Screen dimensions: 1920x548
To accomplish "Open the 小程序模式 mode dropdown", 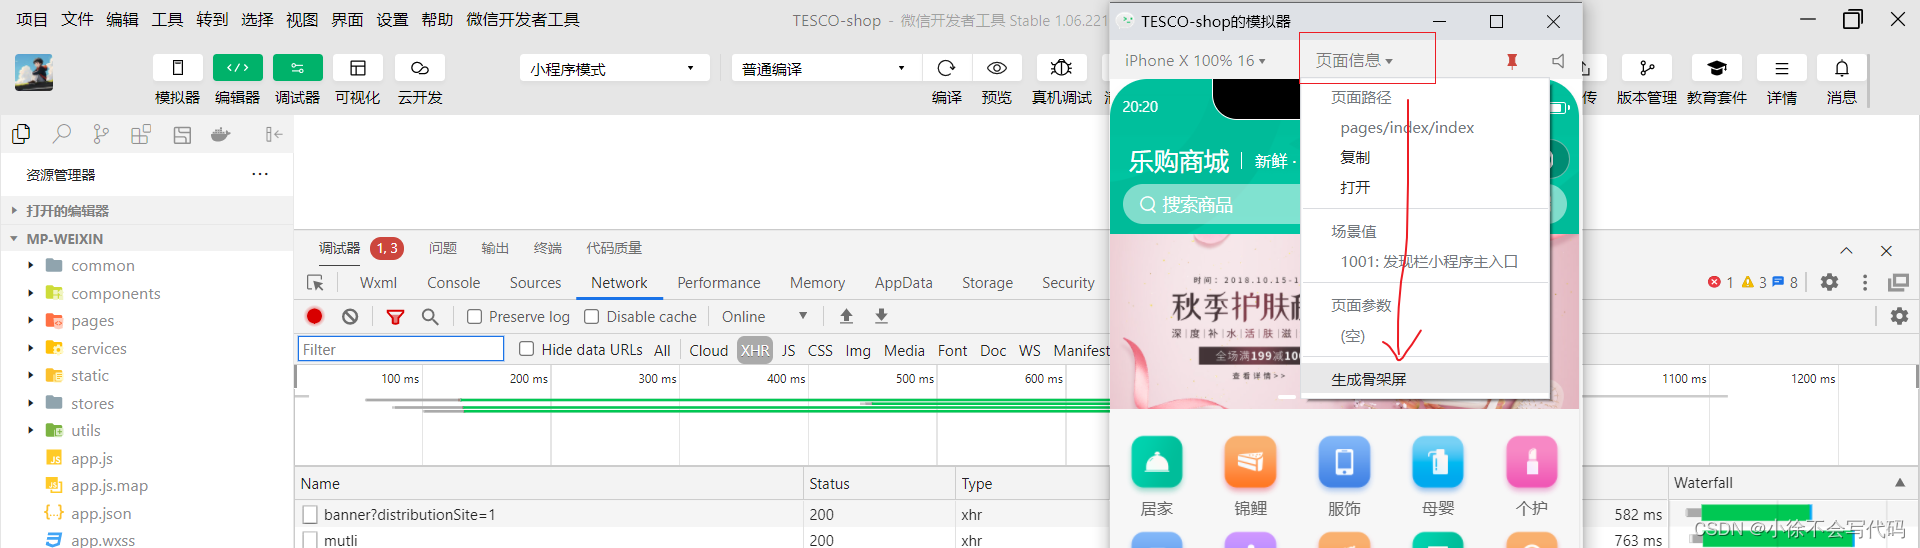I will point(614,68).
